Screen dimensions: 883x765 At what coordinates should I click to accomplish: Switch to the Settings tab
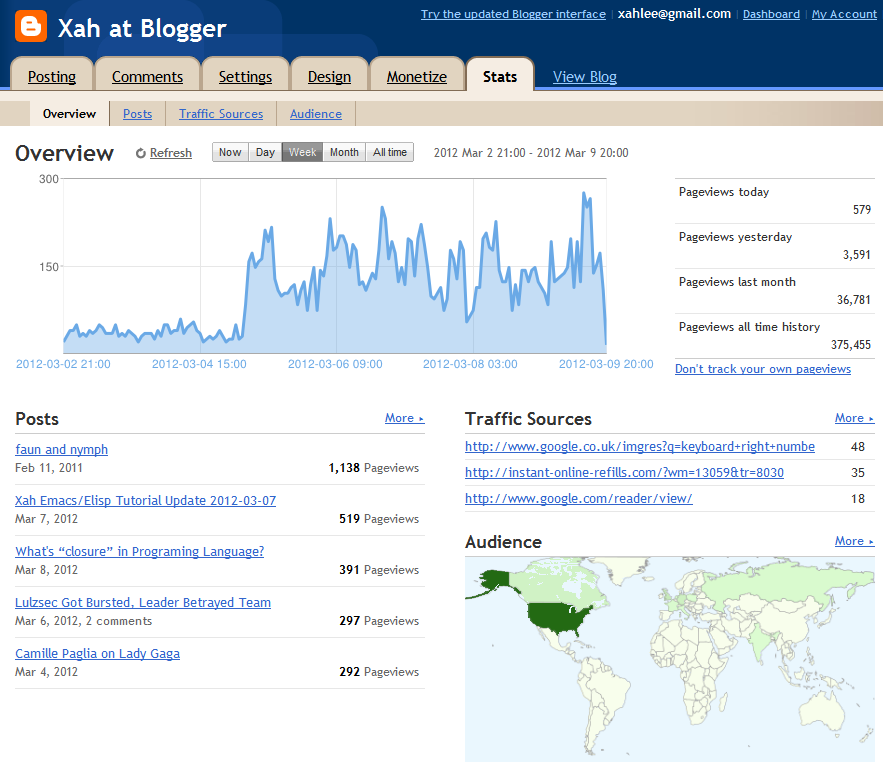point(245,76)
